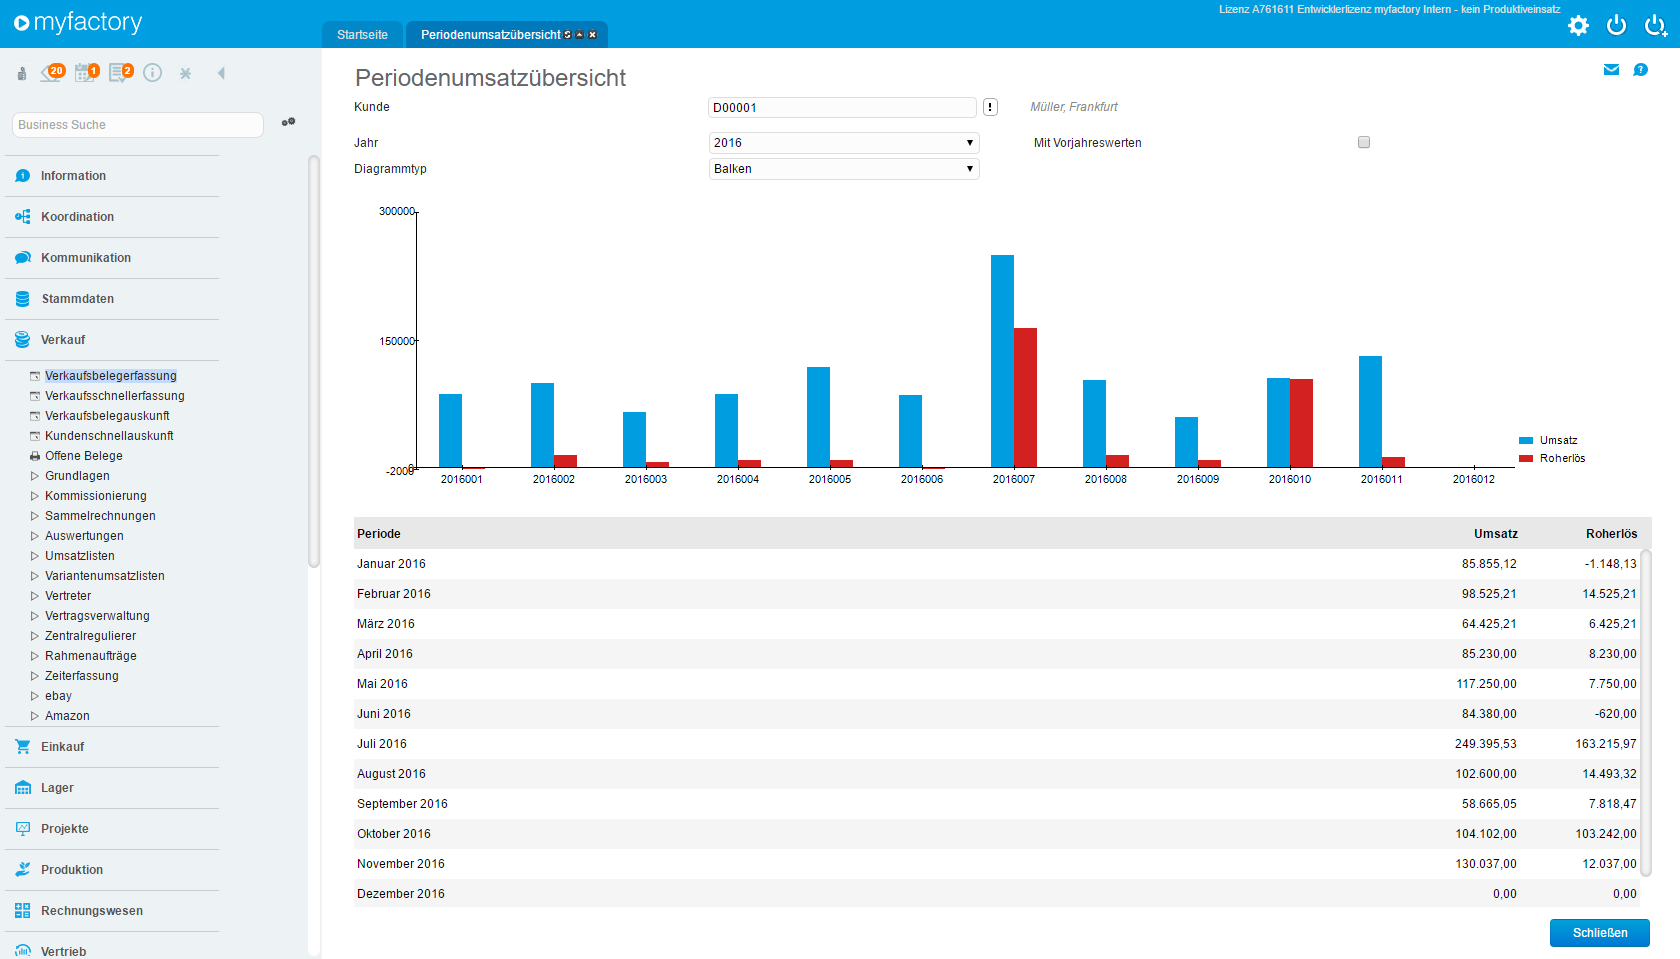The width and height of the screenshot is (1680, 959).
Task: Open the calendar icon with badge 1
Action: point(86,73)
